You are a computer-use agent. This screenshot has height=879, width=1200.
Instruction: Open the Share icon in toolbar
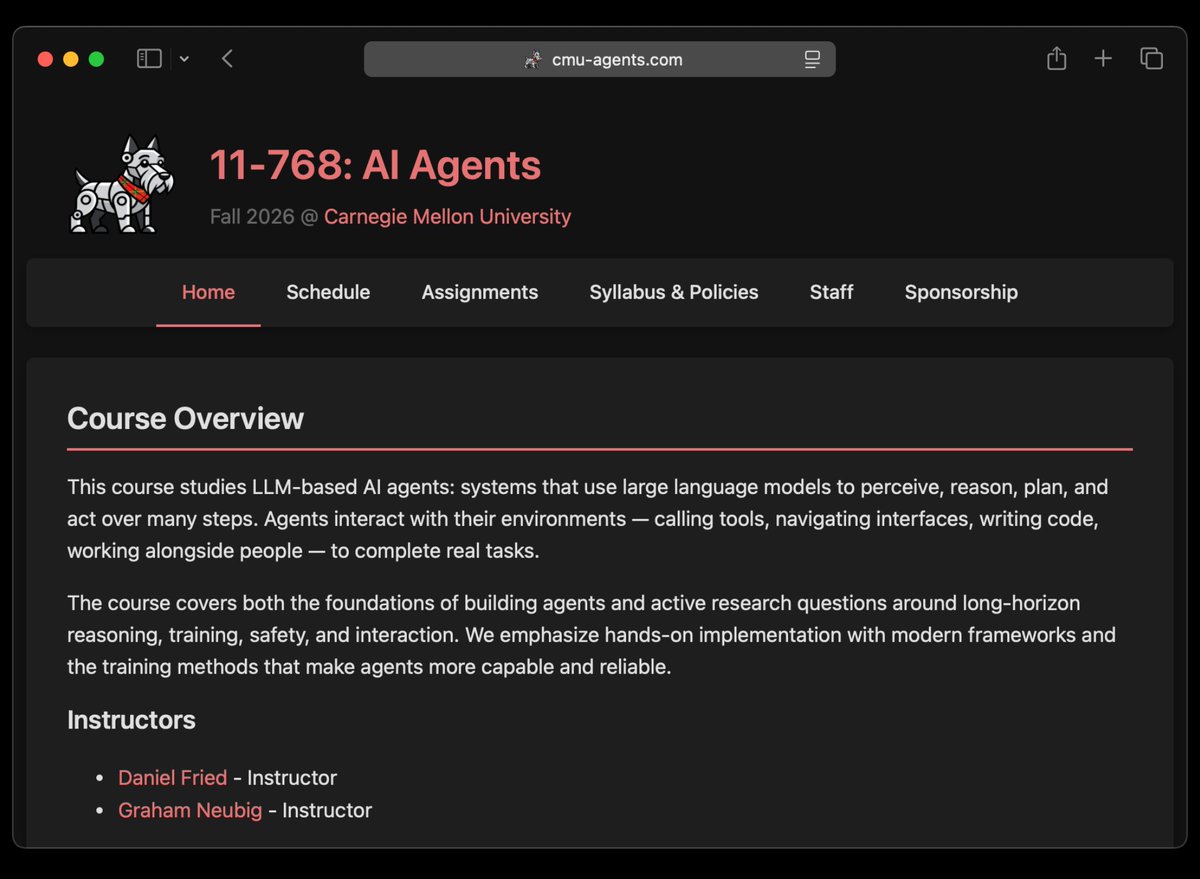pyautogui.click(x=1056, y=59)
